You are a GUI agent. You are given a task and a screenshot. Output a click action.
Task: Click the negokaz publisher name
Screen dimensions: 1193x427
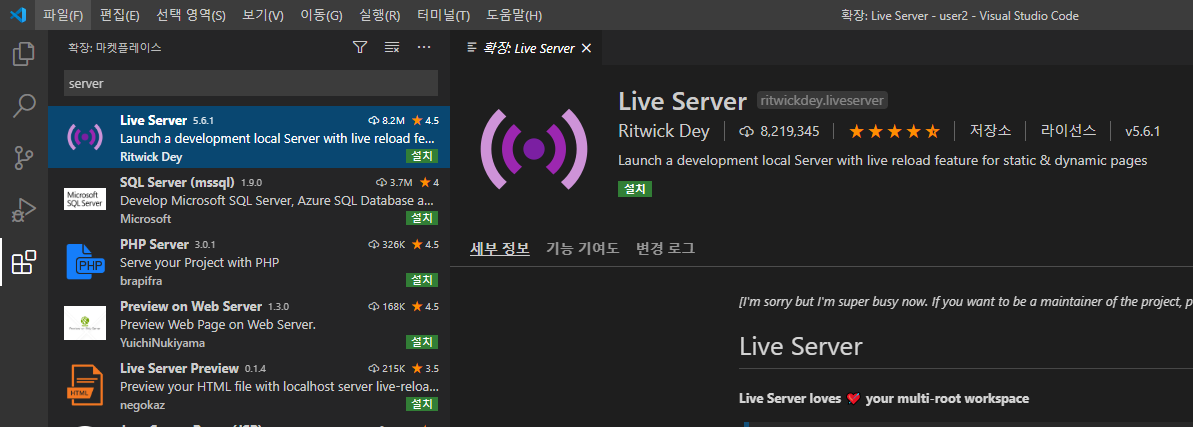(142, 405)
